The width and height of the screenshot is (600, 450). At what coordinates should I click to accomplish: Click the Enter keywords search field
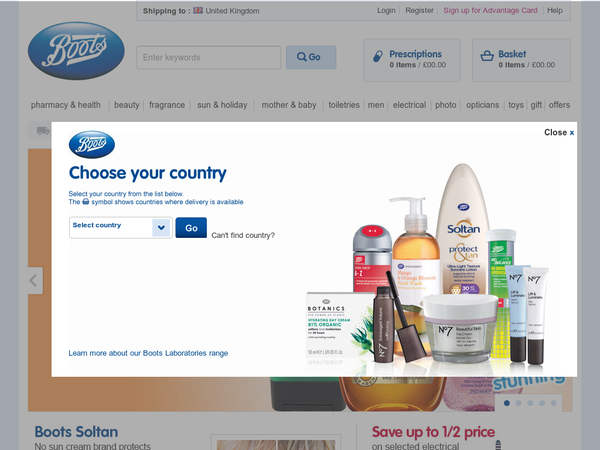(209, 57)
